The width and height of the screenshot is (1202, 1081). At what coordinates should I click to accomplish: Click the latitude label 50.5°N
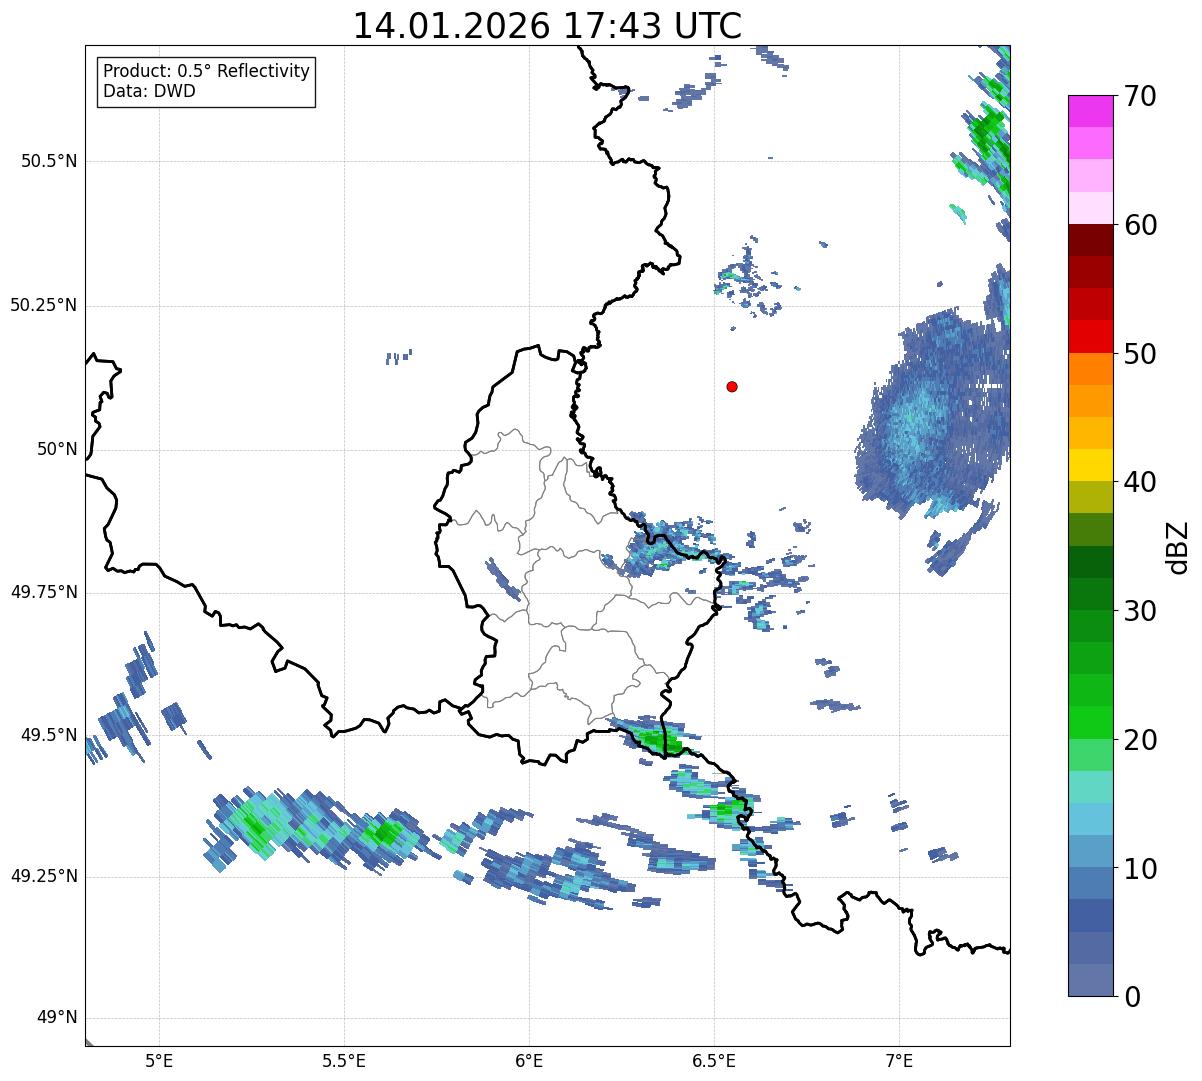click(x=49, y=161)
